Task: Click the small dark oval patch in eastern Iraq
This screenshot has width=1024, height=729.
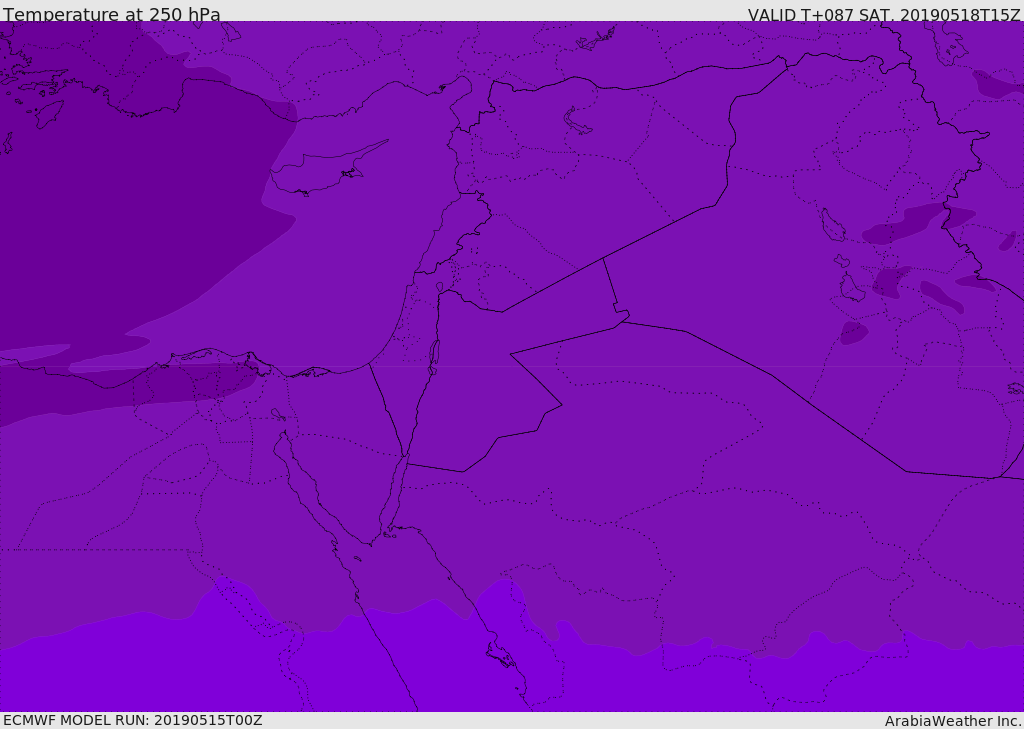Action: point(853,332)
